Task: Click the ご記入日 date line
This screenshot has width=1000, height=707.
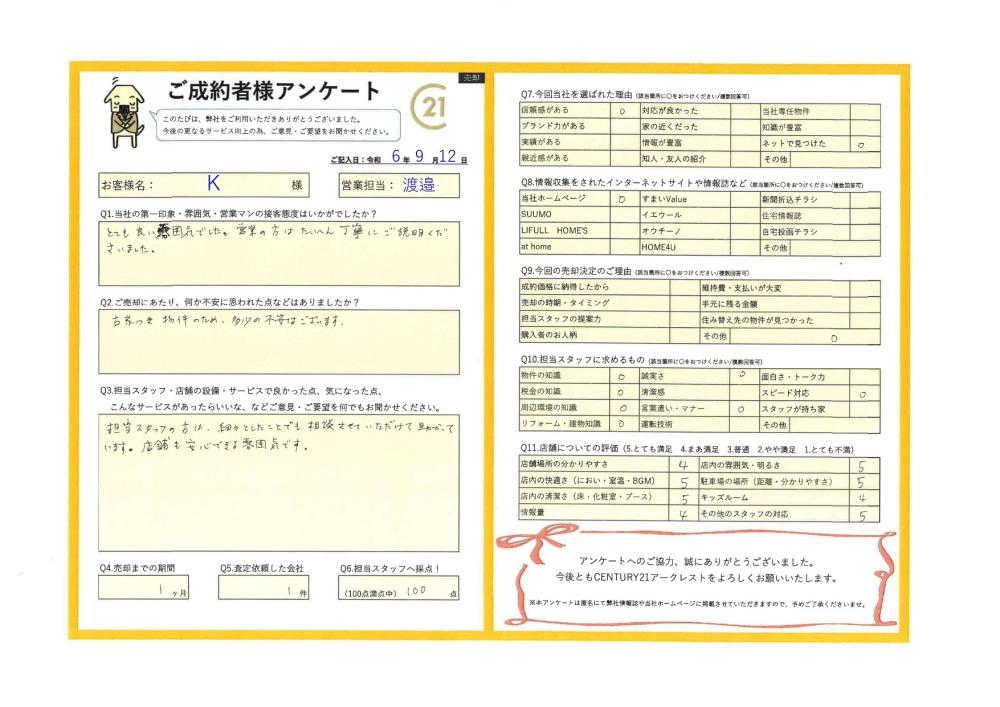Action: pyautogui.click(x=399, y=157)
